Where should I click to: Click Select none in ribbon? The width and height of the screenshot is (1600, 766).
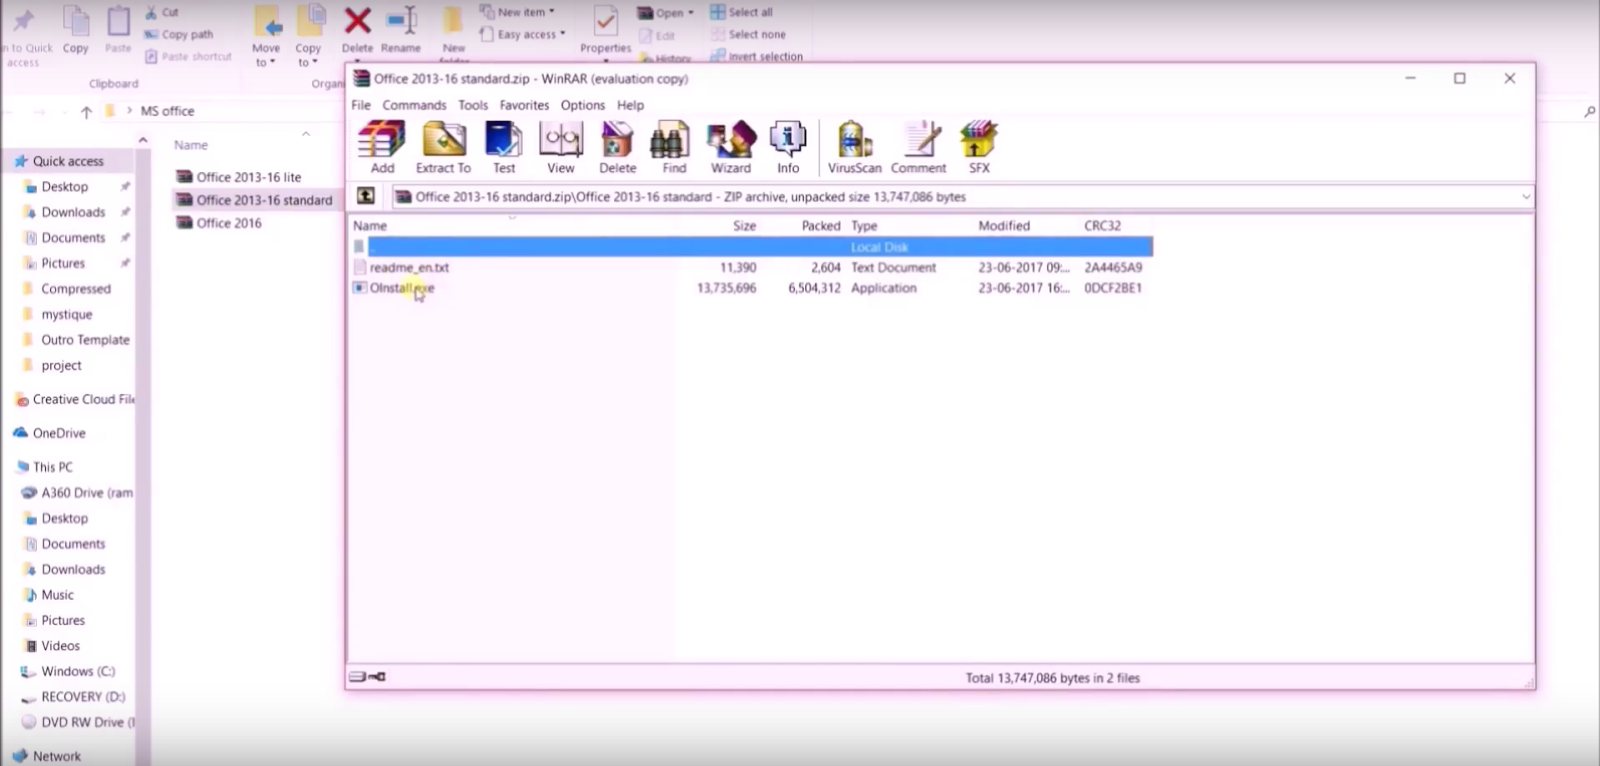(x=748, y=34)
